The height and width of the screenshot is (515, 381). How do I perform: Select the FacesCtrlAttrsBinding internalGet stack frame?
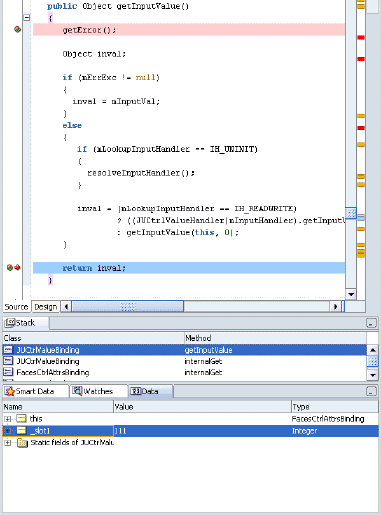[184, 372]
